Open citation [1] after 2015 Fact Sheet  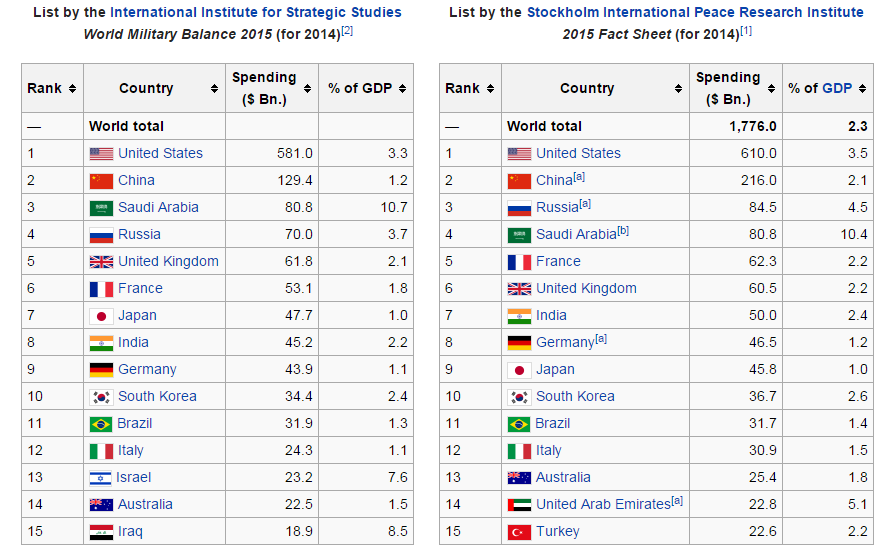[746, 31]
